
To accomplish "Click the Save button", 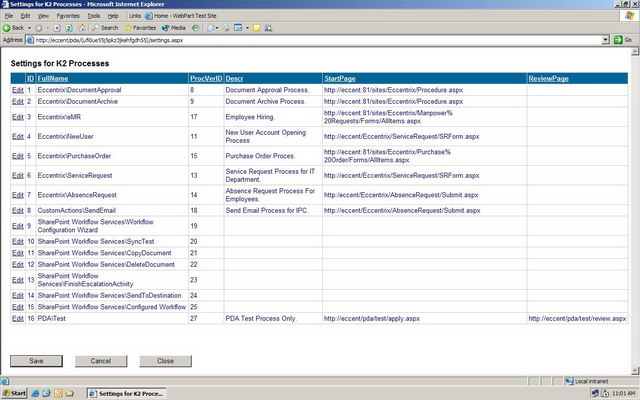I will coord(36,361).
